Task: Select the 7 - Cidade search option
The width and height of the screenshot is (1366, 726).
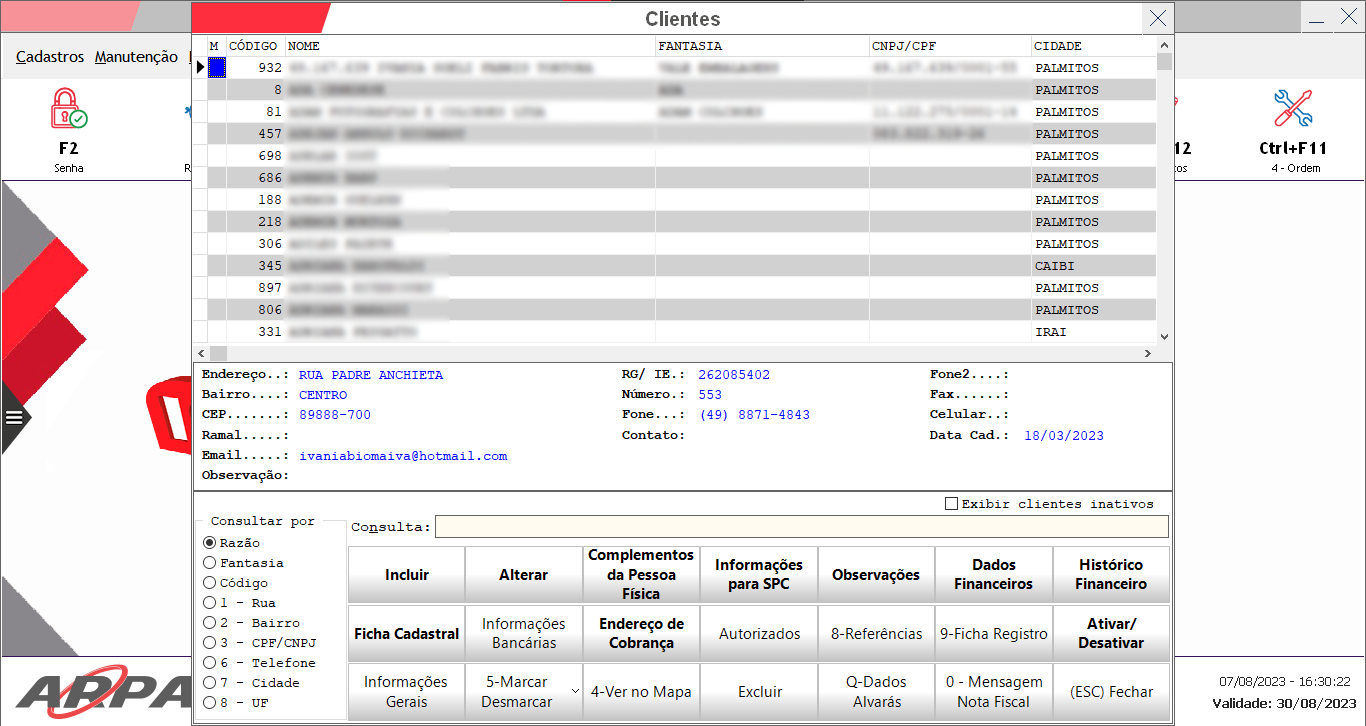Action: coord(210,683)
